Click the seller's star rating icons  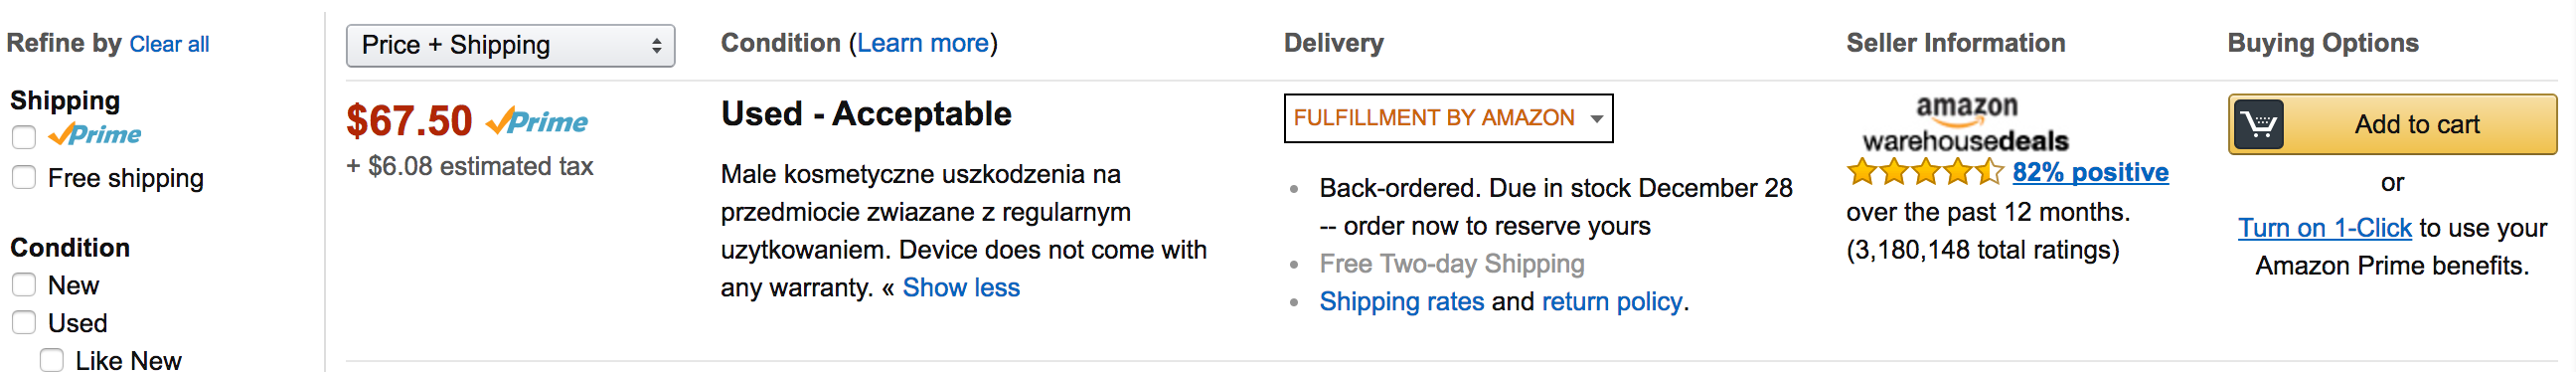click(1925, 172)
